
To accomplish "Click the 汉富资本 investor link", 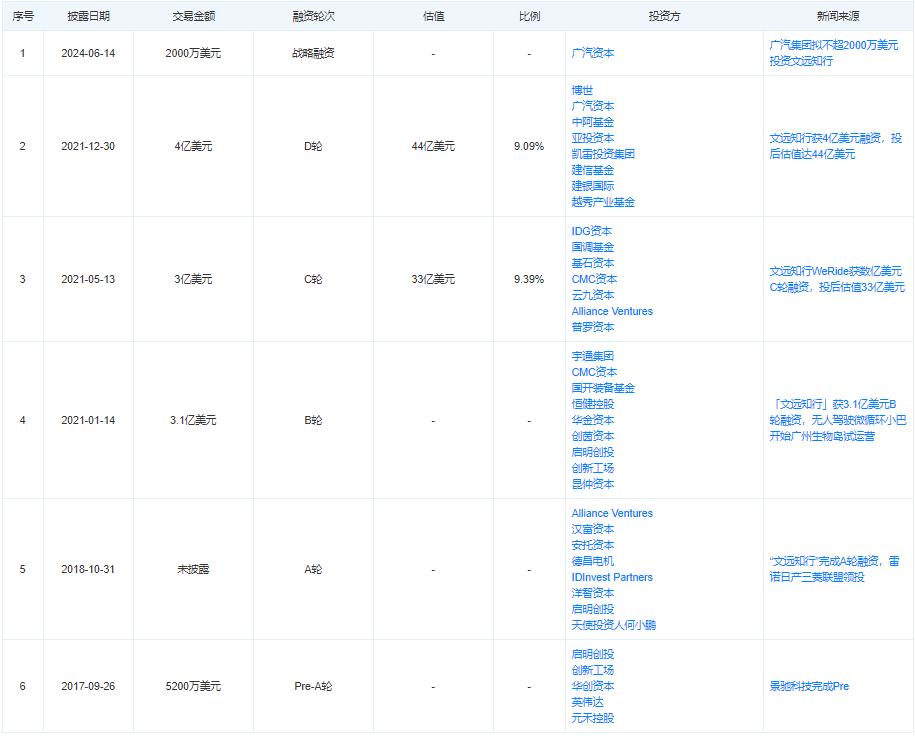I will click(x=592, y=529).
